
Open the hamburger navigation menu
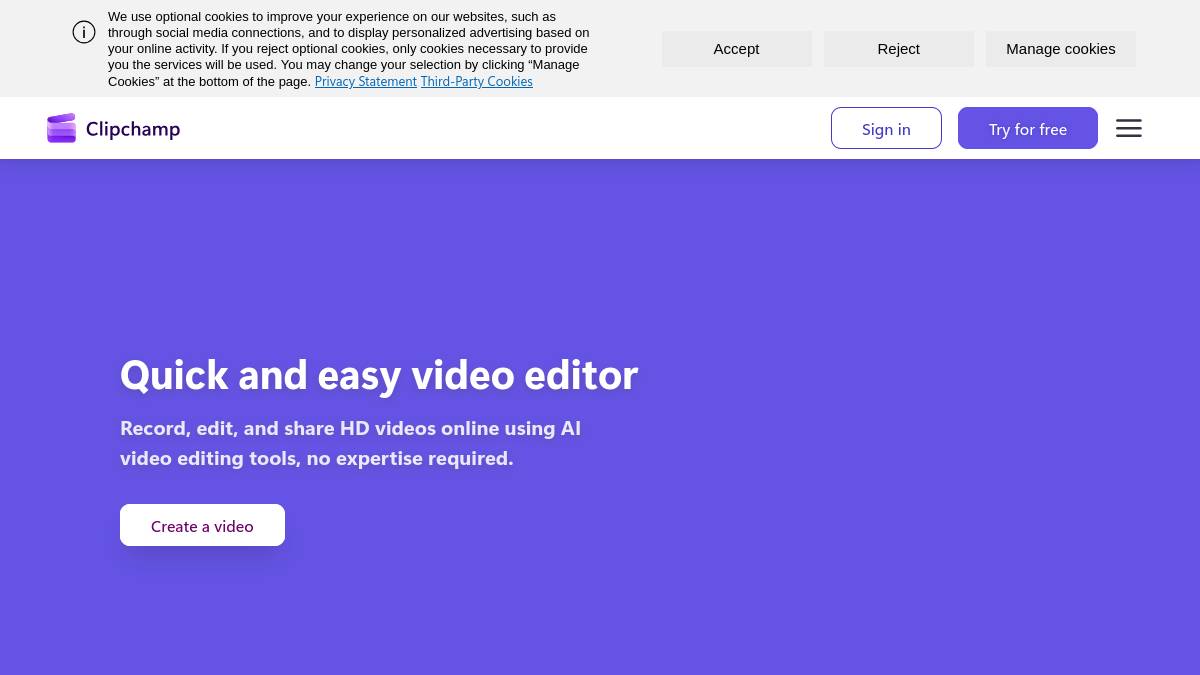coord(1128,128)
